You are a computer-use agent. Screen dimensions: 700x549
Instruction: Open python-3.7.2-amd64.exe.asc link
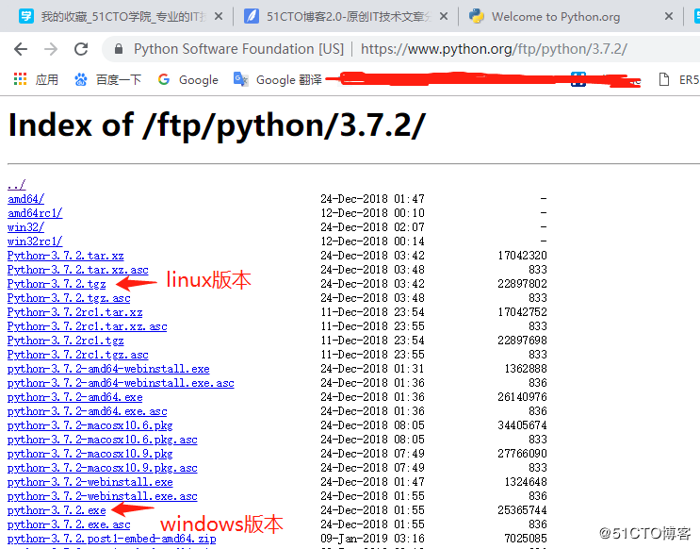88,412
